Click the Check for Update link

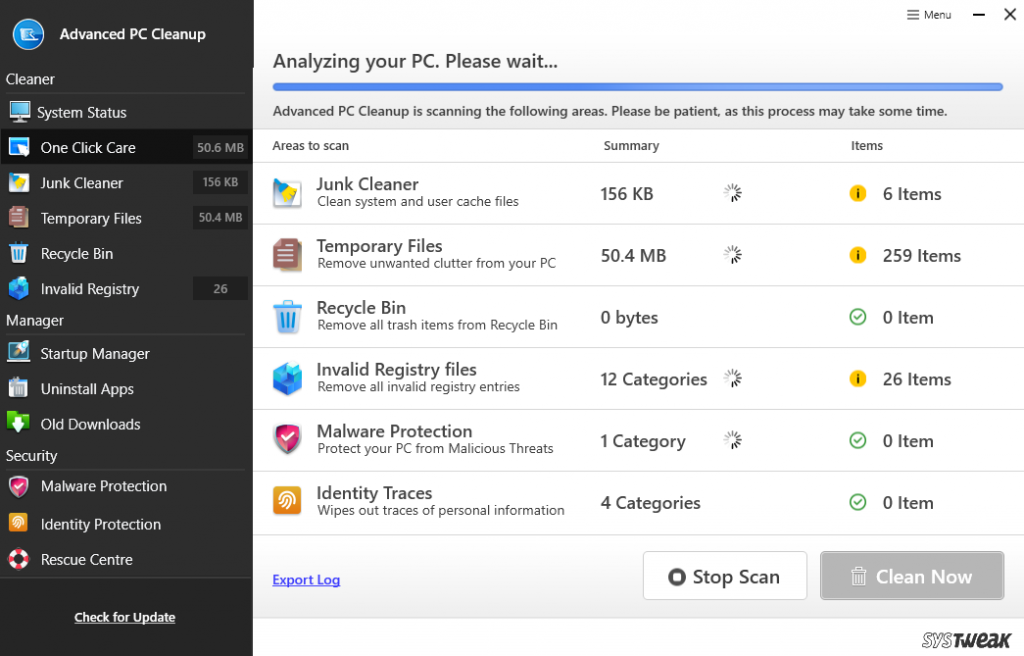[x=125, y=617]
